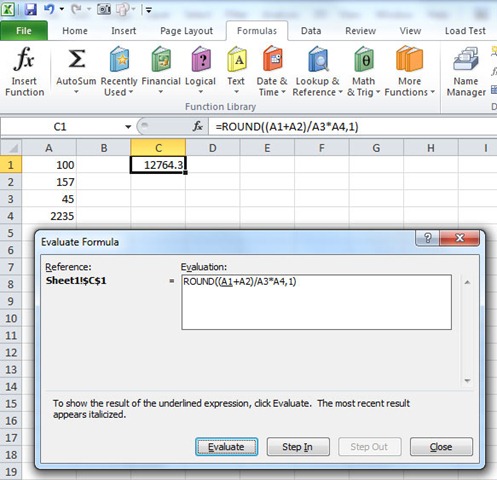The height and width of the screenshot is (480, 497).
Task: Click the Evaluation box scroll up arrow
Action: pos(467,282)
